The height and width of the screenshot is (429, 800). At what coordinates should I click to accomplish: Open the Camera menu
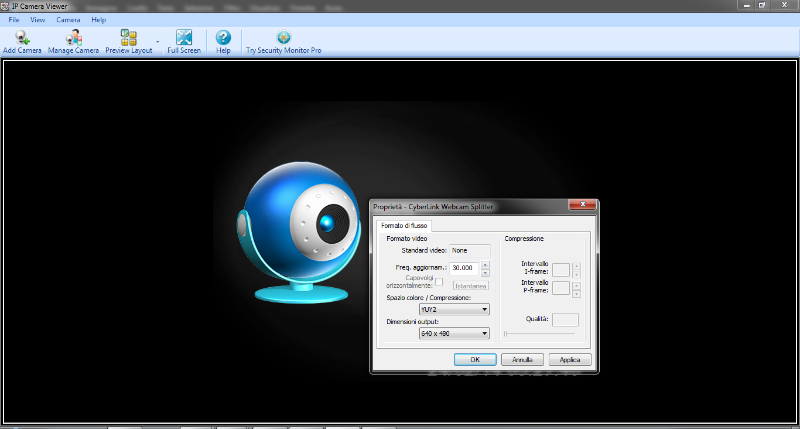click(68, 19)
